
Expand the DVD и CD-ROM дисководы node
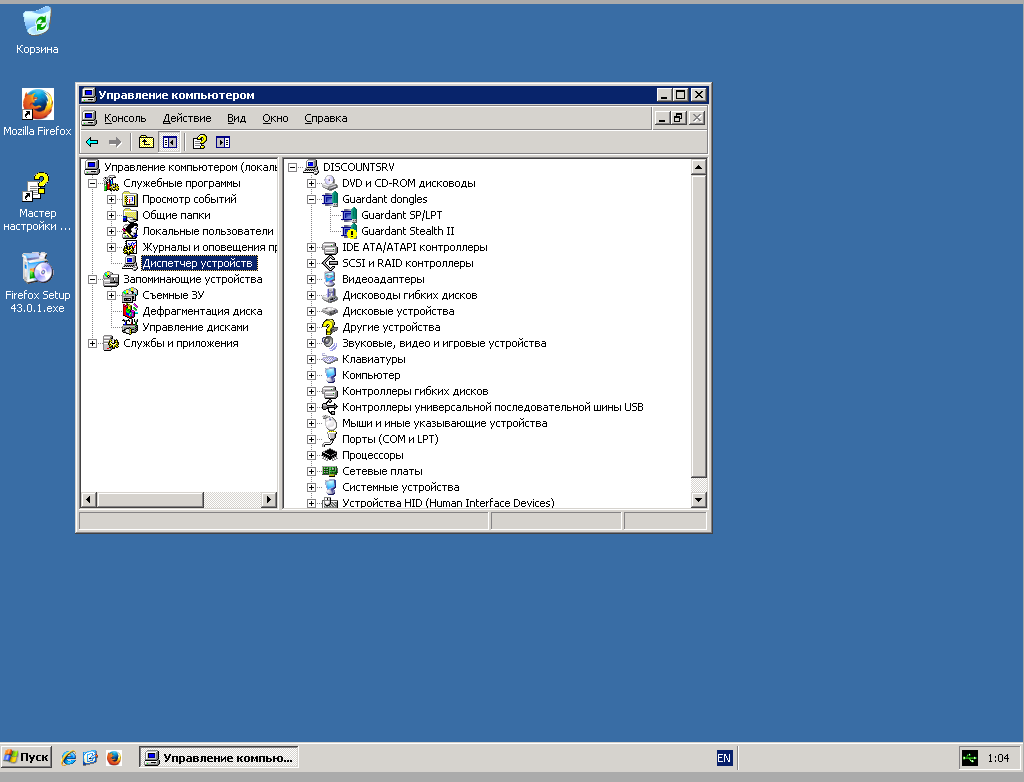click(x=312, y=183)
